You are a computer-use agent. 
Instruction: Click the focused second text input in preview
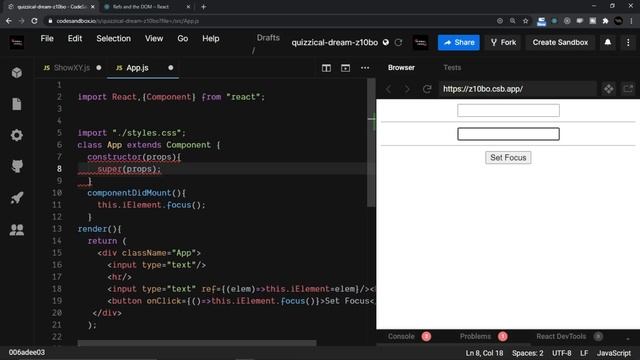pos(508,134)
